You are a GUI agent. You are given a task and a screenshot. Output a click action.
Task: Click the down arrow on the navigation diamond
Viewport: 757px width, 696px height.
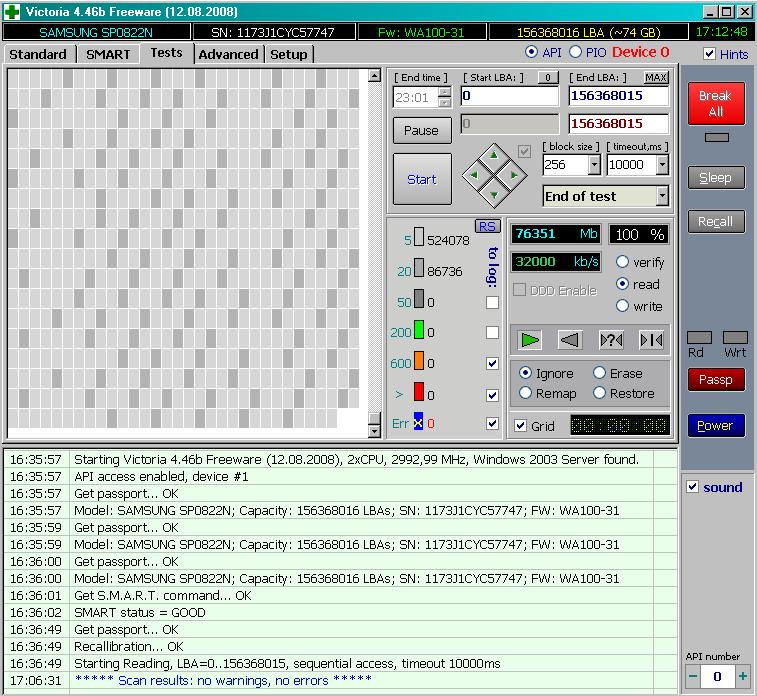(494, 195)
